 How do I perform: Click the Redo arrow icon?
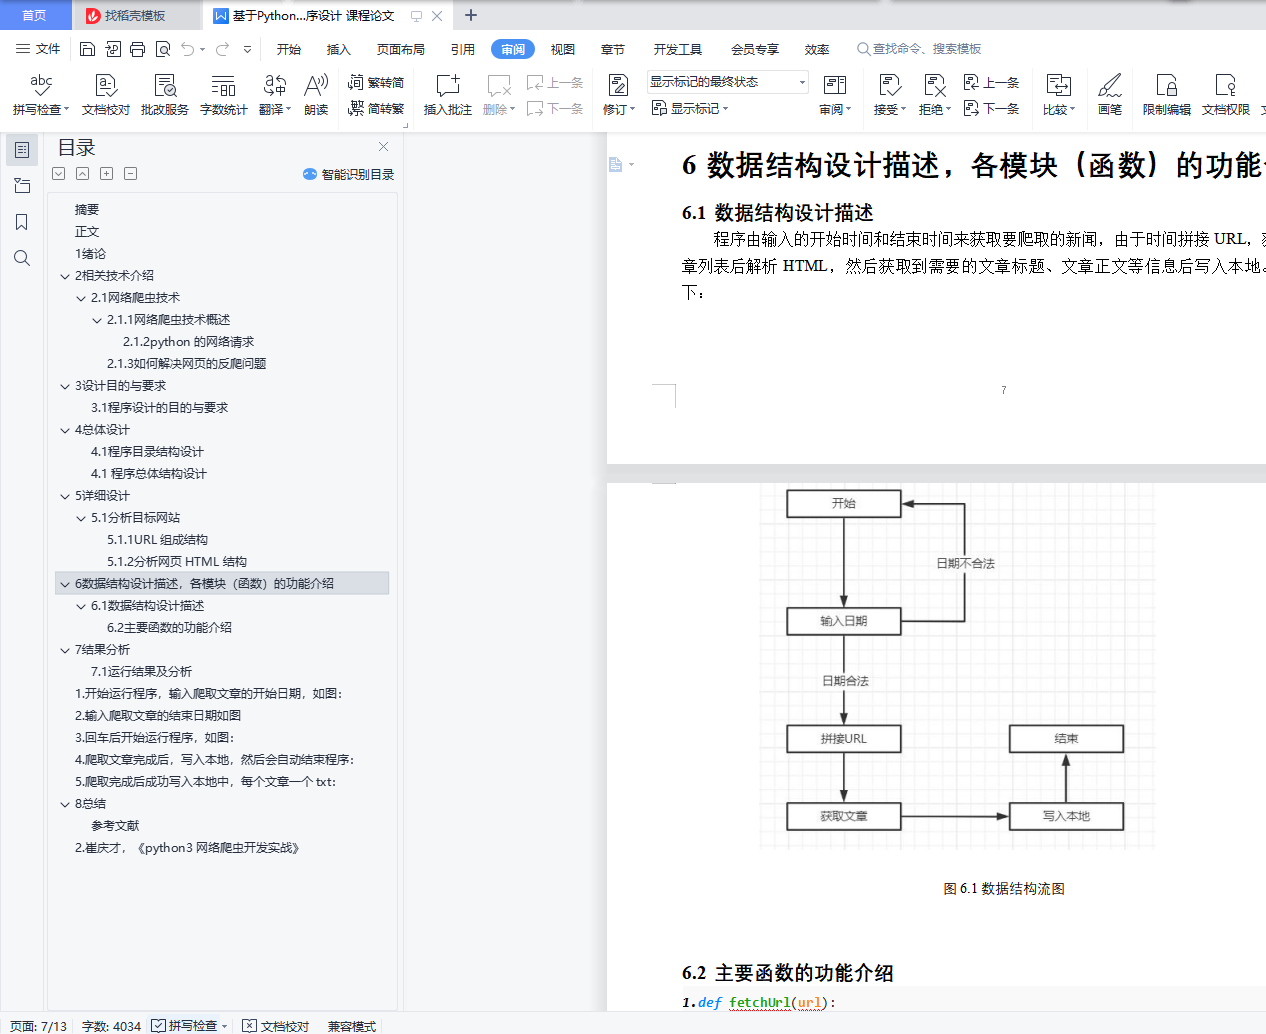(222, 49)
